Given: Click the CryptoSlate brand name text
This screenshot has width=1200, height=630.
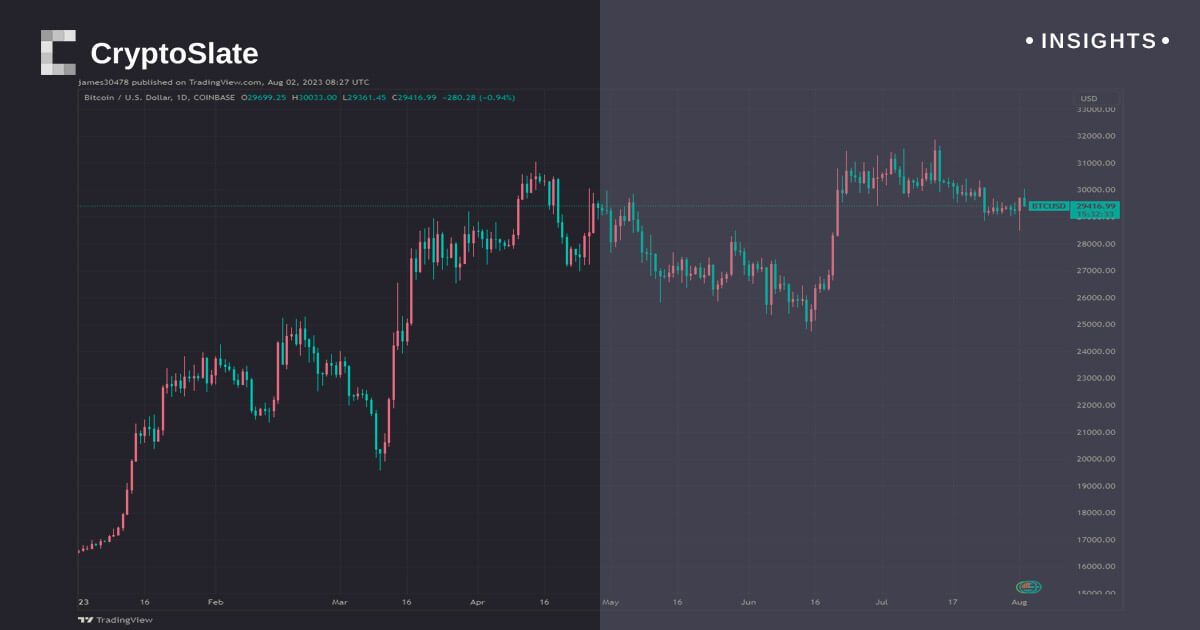Looking at the screenshot, I should click(174, 53).
